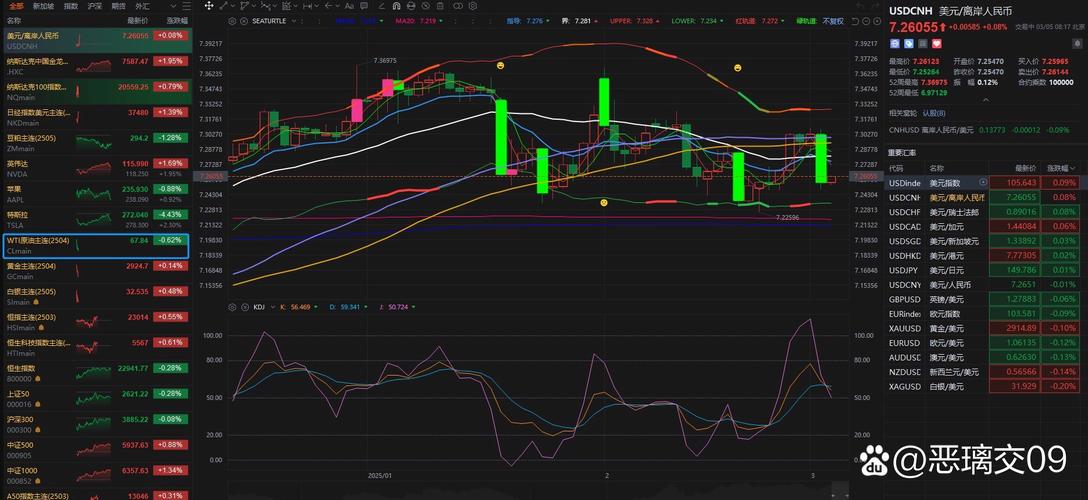The image size is (1088, 500).
Task: Select 中证500 row in watchlist
Action: (96, 450)
